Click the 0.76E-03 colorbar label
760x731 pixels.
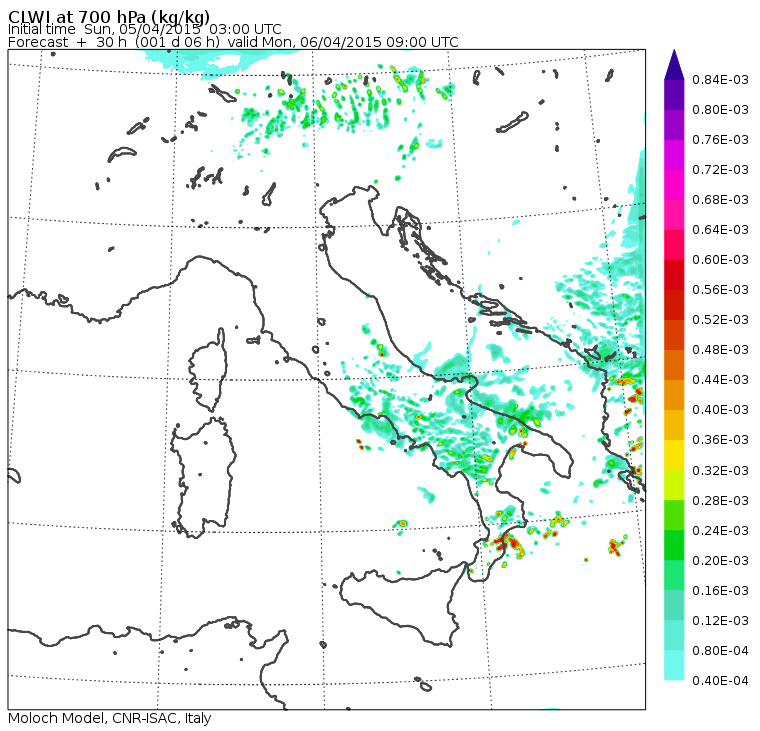(x=720, y=140)
